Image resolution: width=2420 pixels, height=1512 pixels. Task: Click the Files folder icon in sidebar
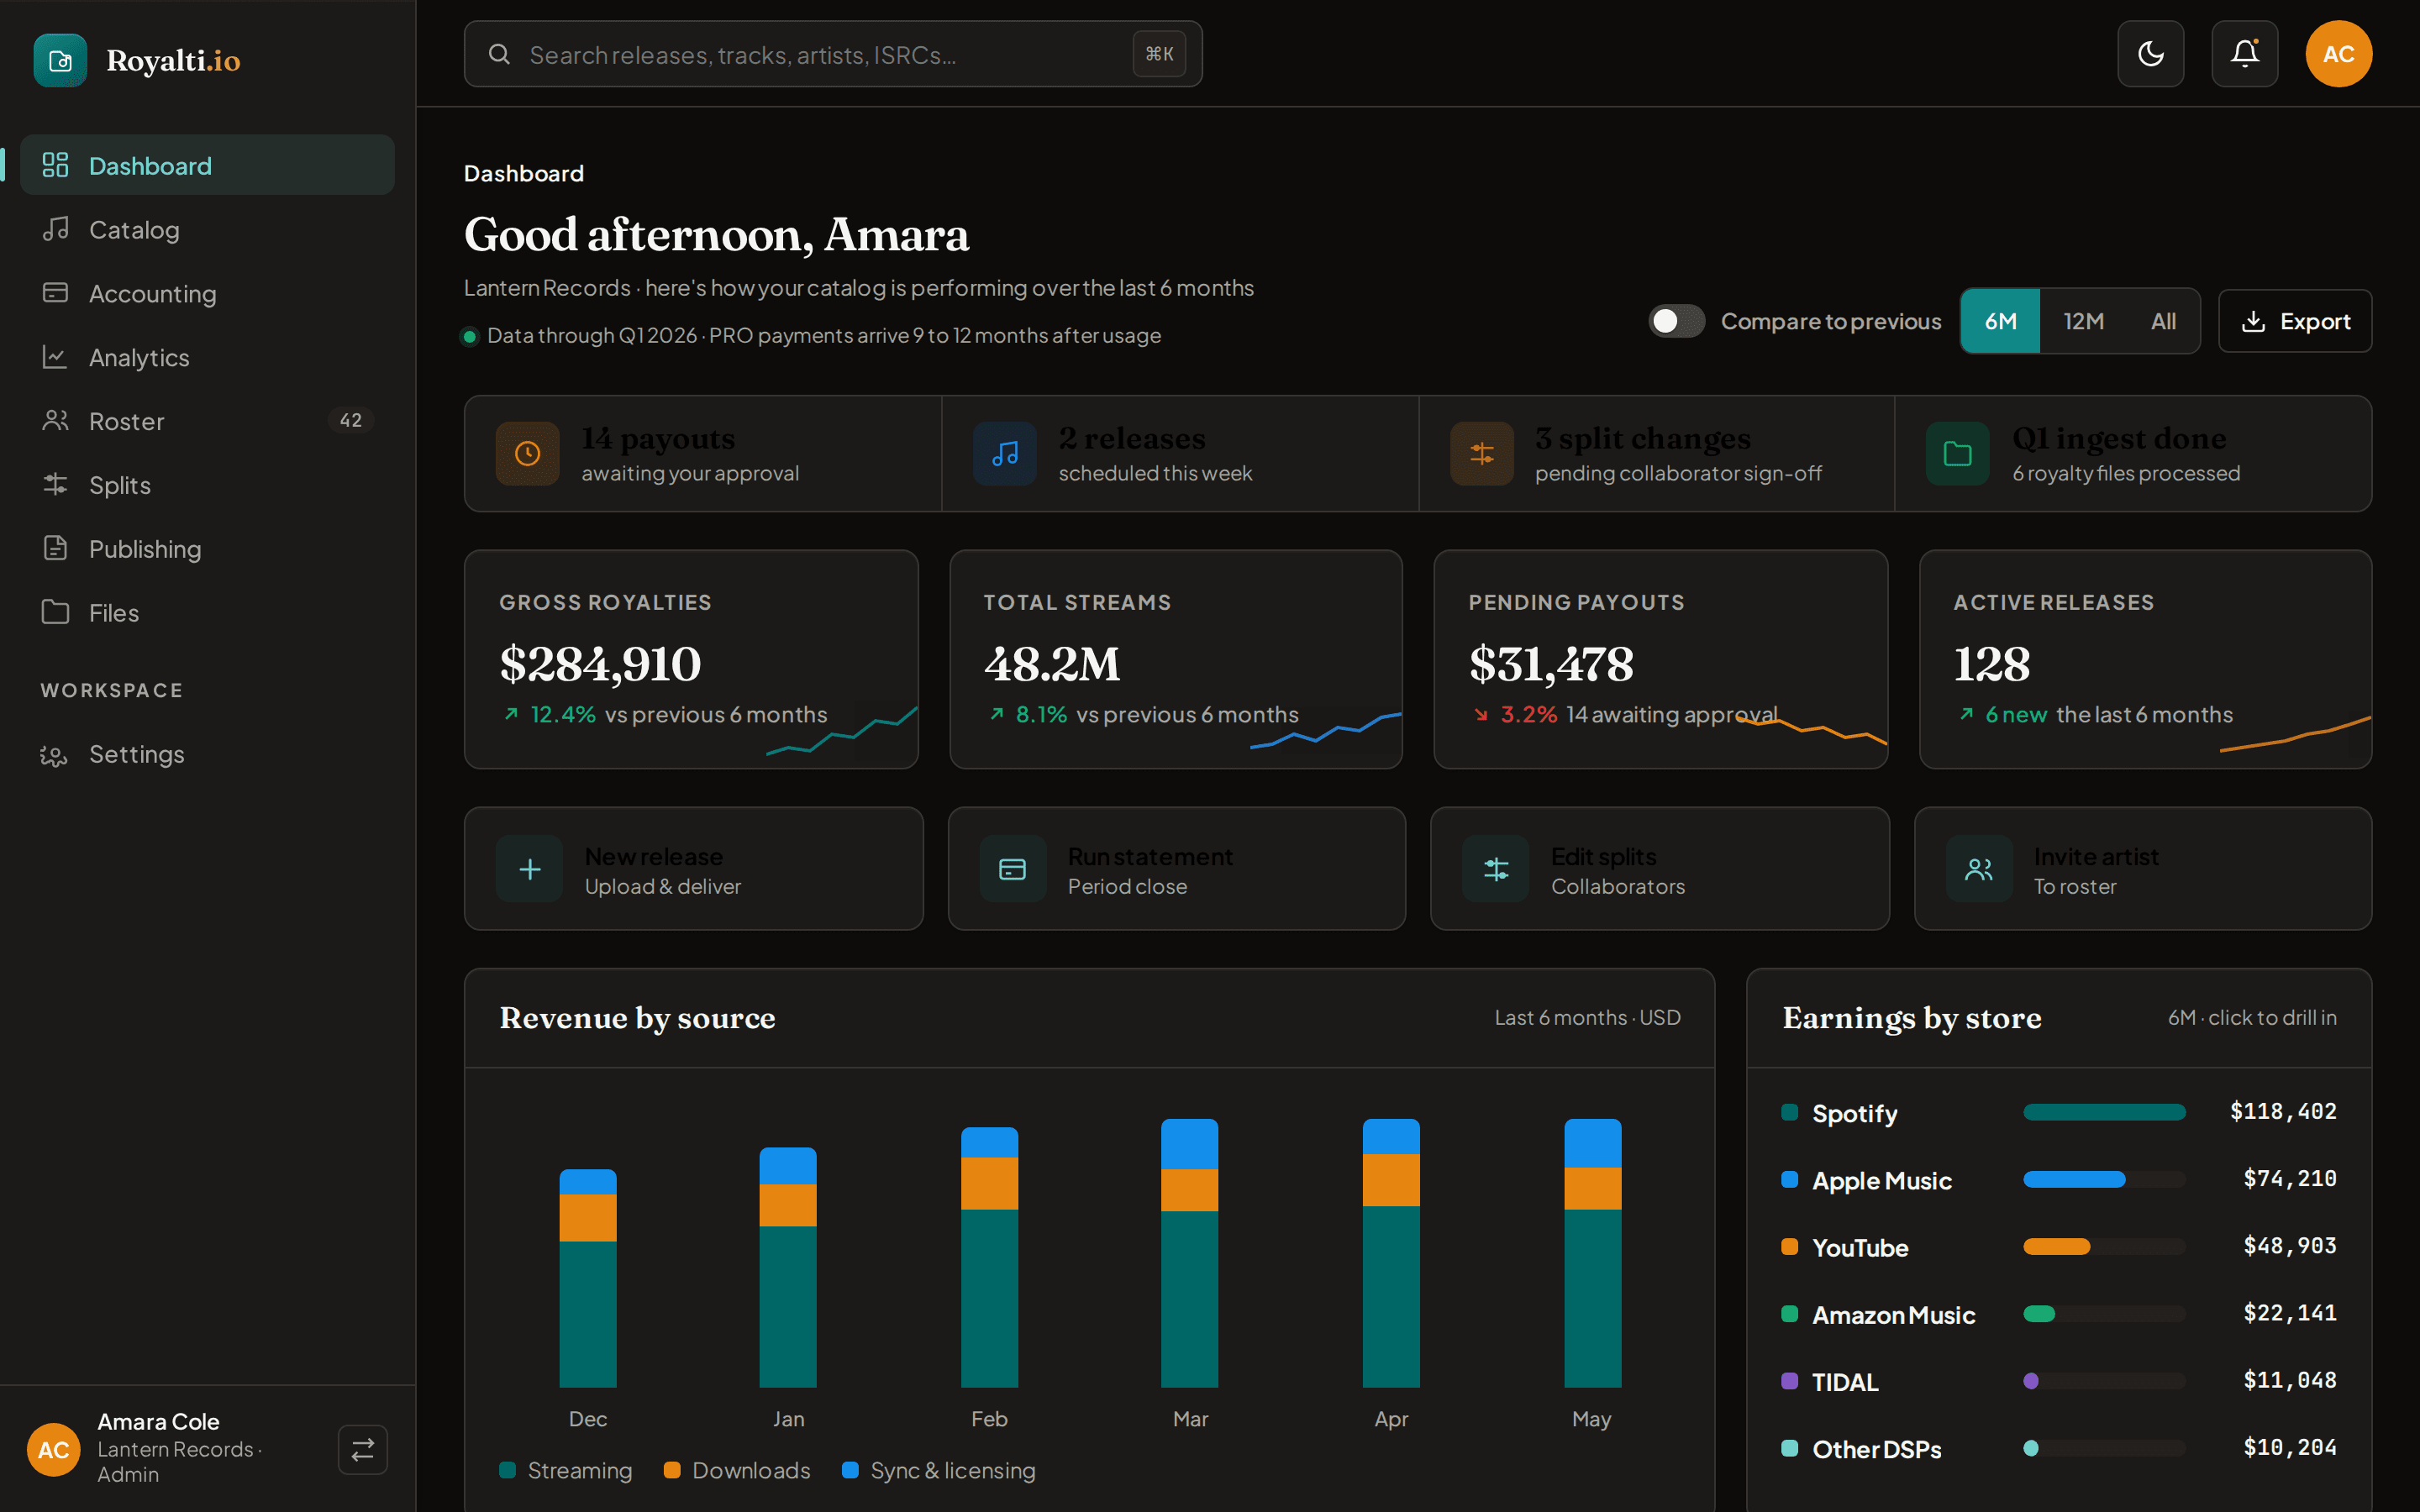[x=55, y=612]
